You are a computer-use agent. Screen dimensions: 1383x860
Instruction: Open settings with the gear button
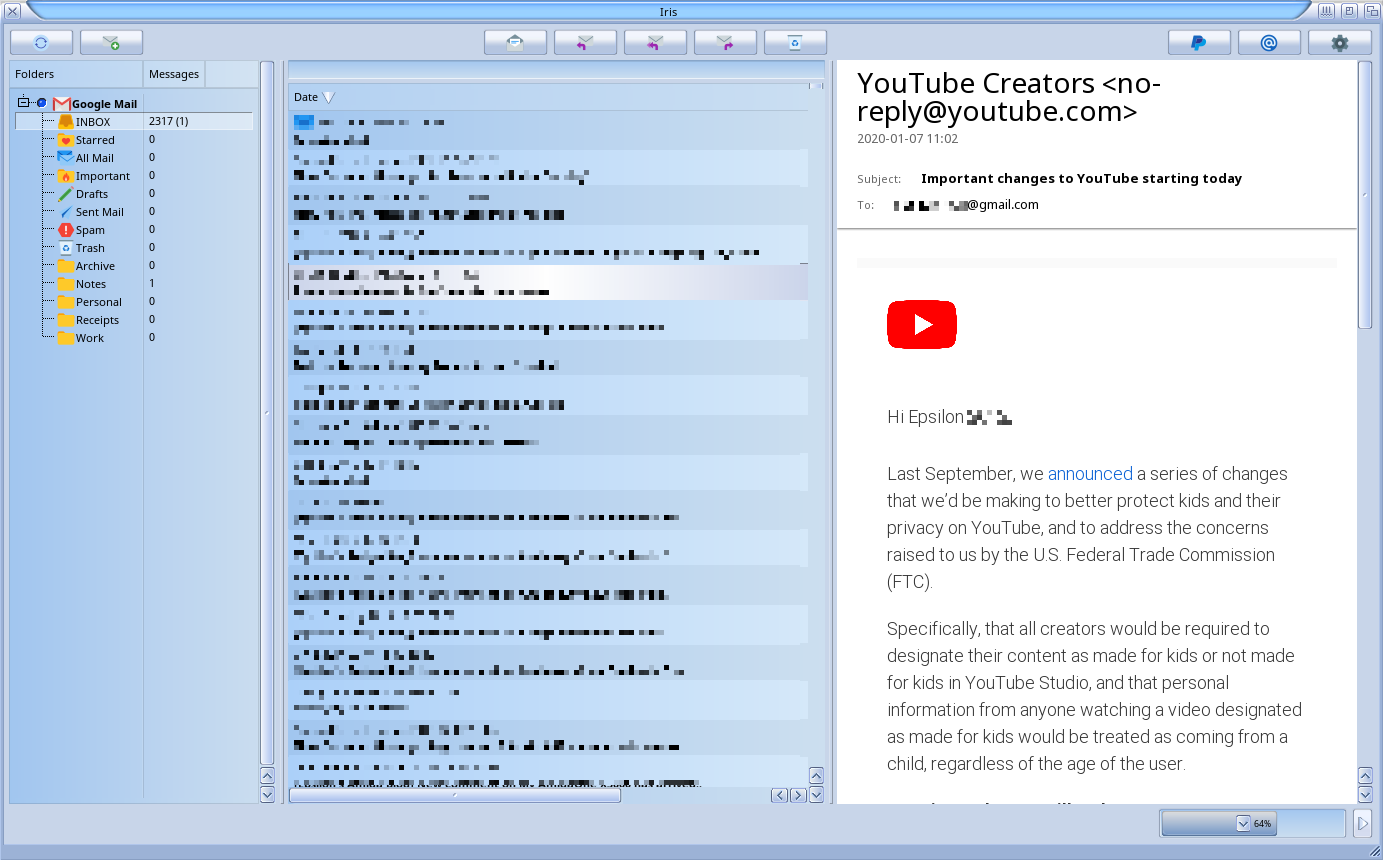pyautogui.click(x=1339, y=43)
